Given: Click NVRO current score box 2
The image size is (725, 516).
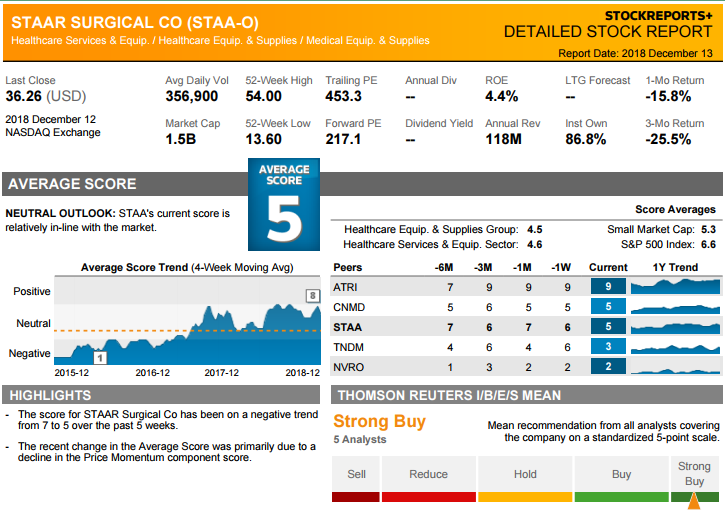Looking at the screenshot, I should 608,366.
